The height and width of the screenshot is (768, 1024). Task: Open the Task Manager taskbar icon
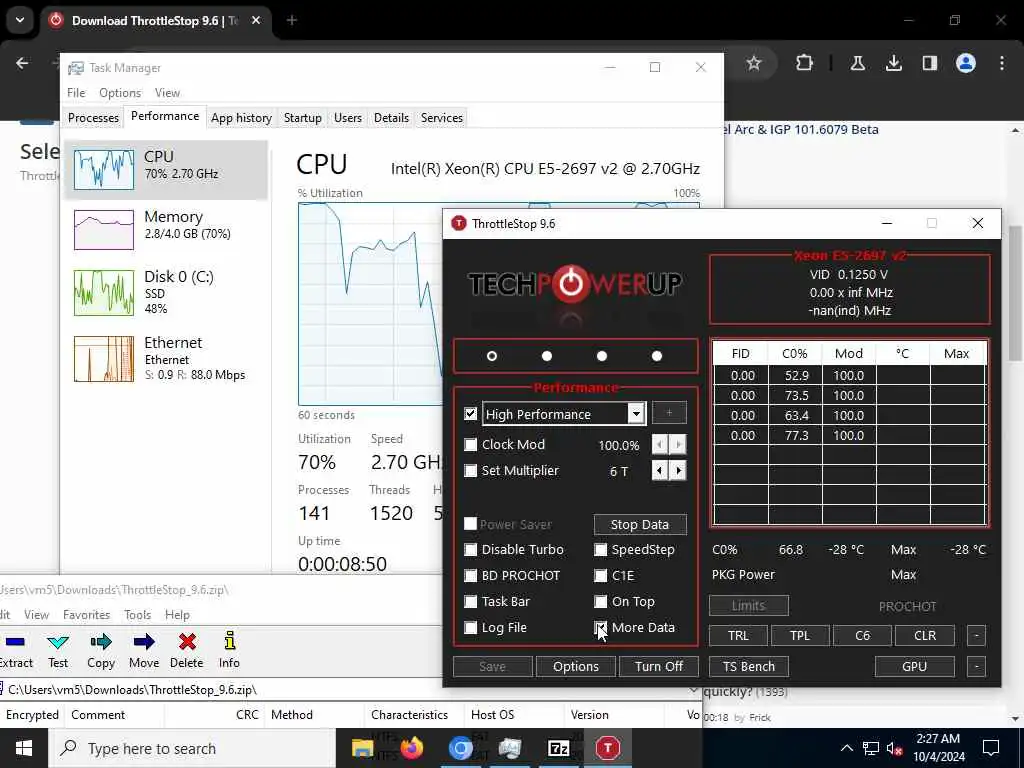point(509,748)
